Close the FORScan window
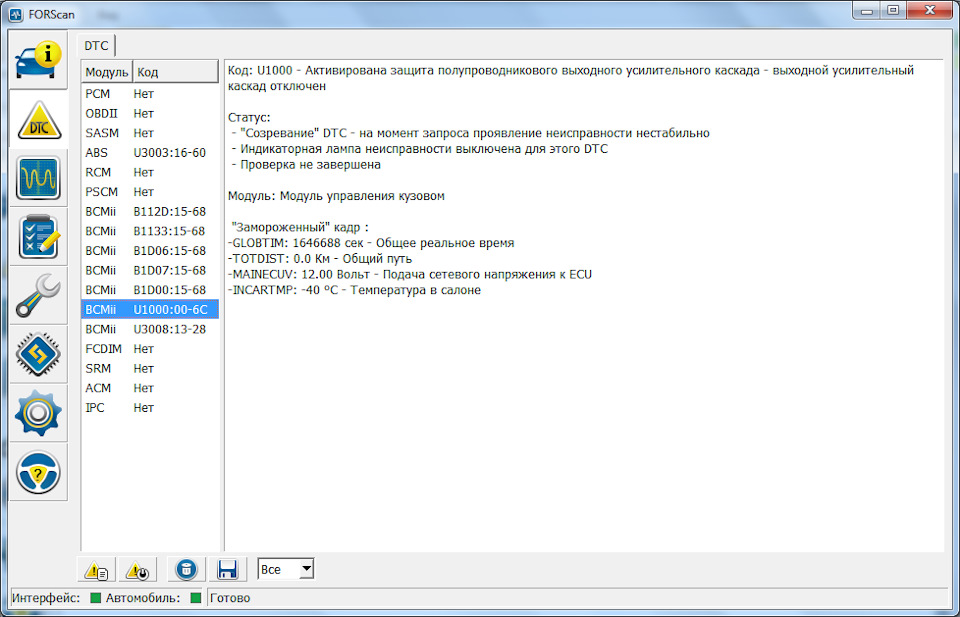Screen dimensions: 960x617 pos(929,10)
